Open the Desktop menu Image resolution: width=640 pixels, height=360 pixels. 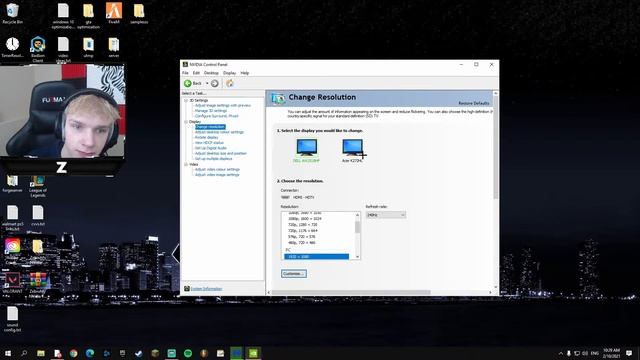(x=211, y=73)
